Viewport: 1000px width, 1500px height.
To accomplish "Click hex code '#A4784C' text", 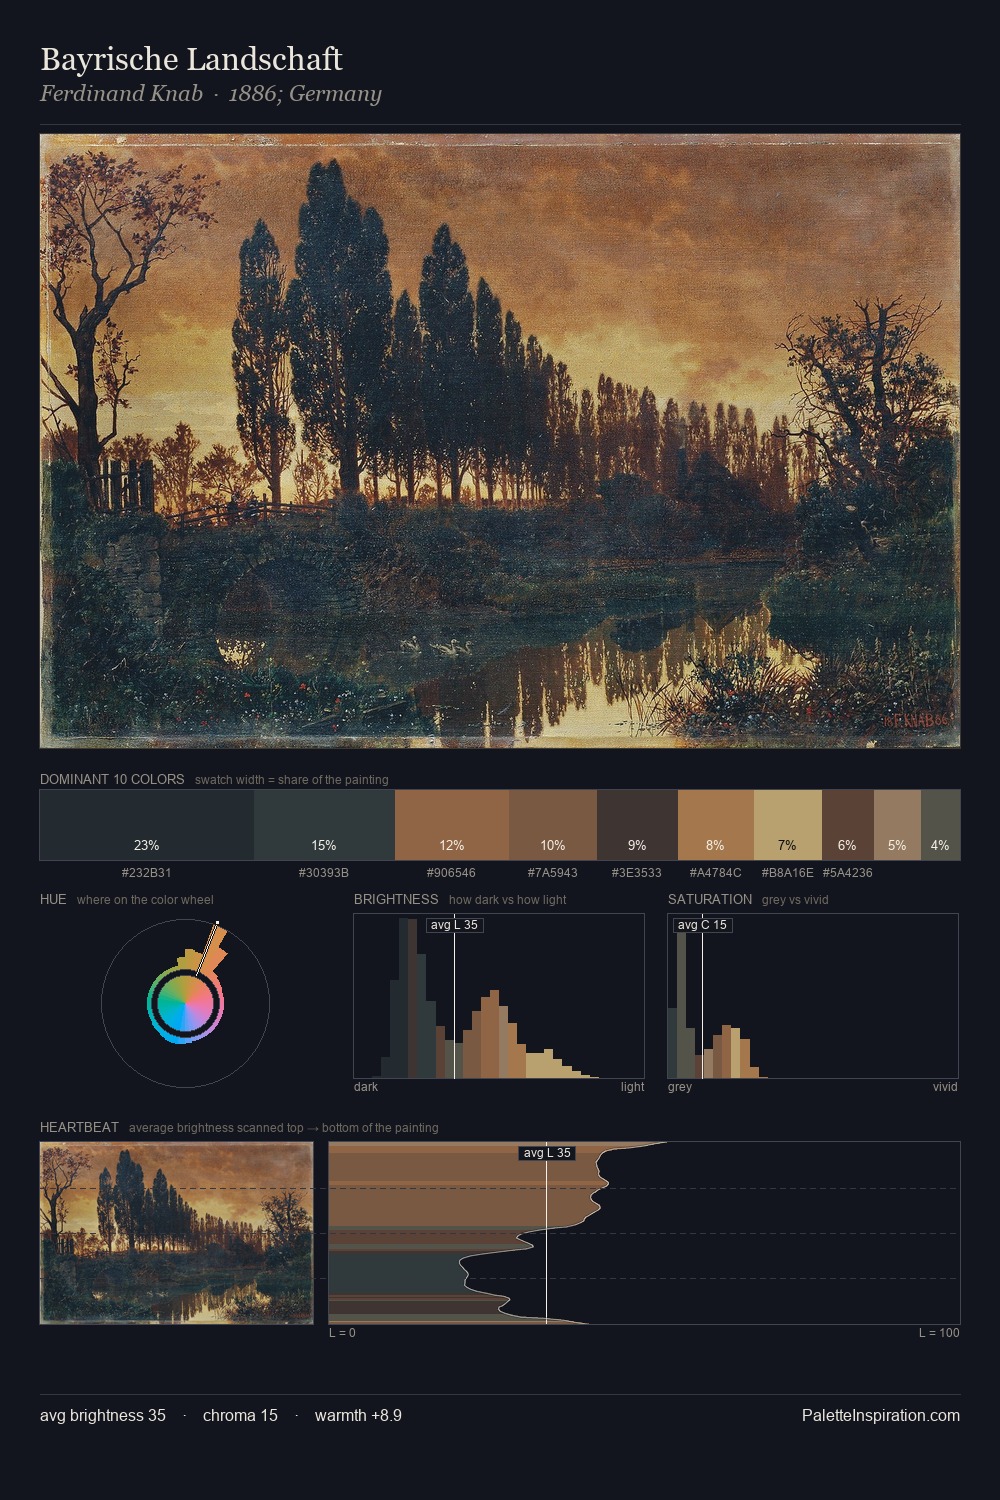I will point(715,873).
